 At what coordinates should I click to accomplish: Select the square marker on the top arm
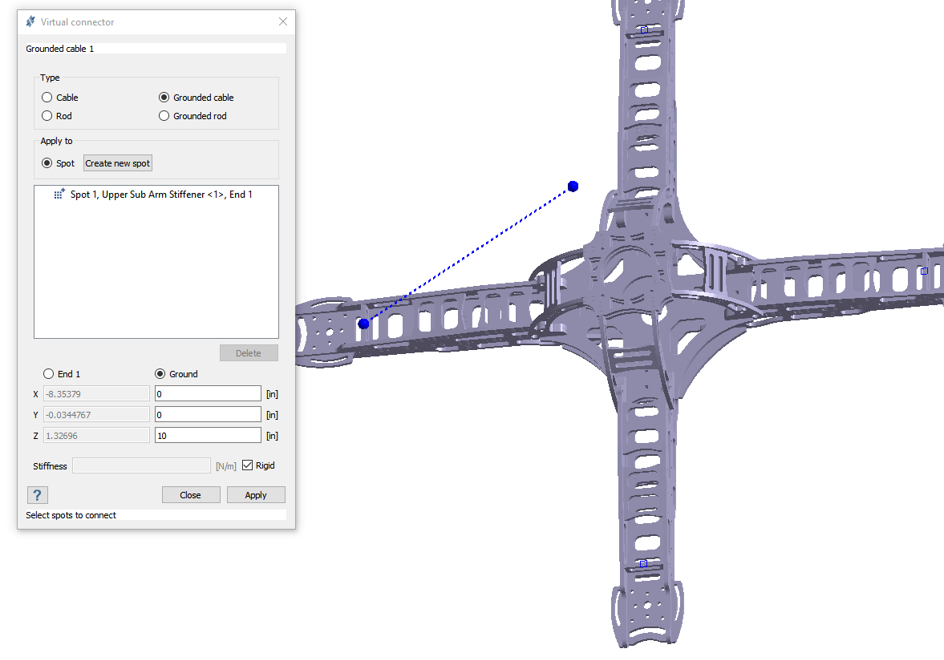[644, 30]
